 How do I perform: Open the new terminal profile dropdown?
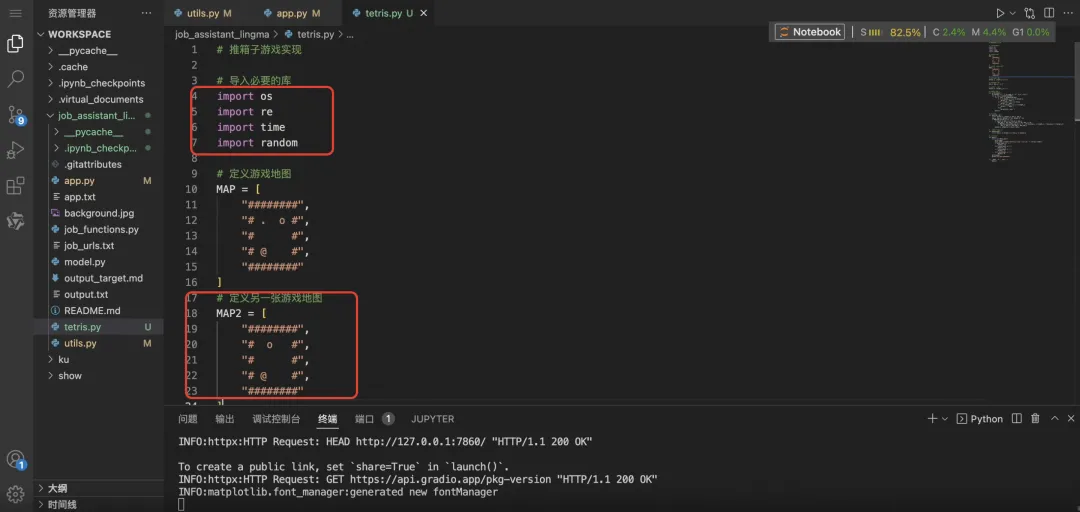[x=944, y=418]
